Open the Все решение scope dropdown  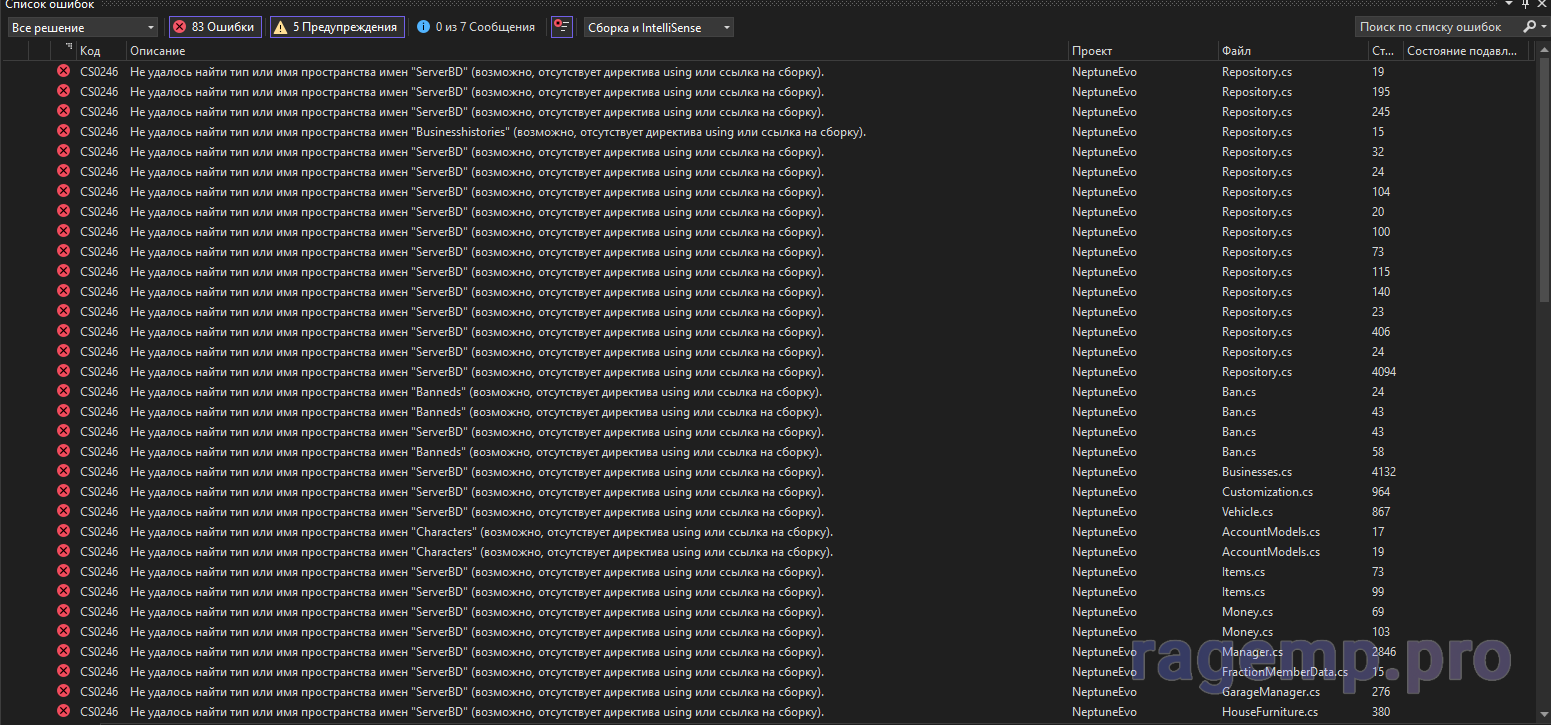(82, 27)
